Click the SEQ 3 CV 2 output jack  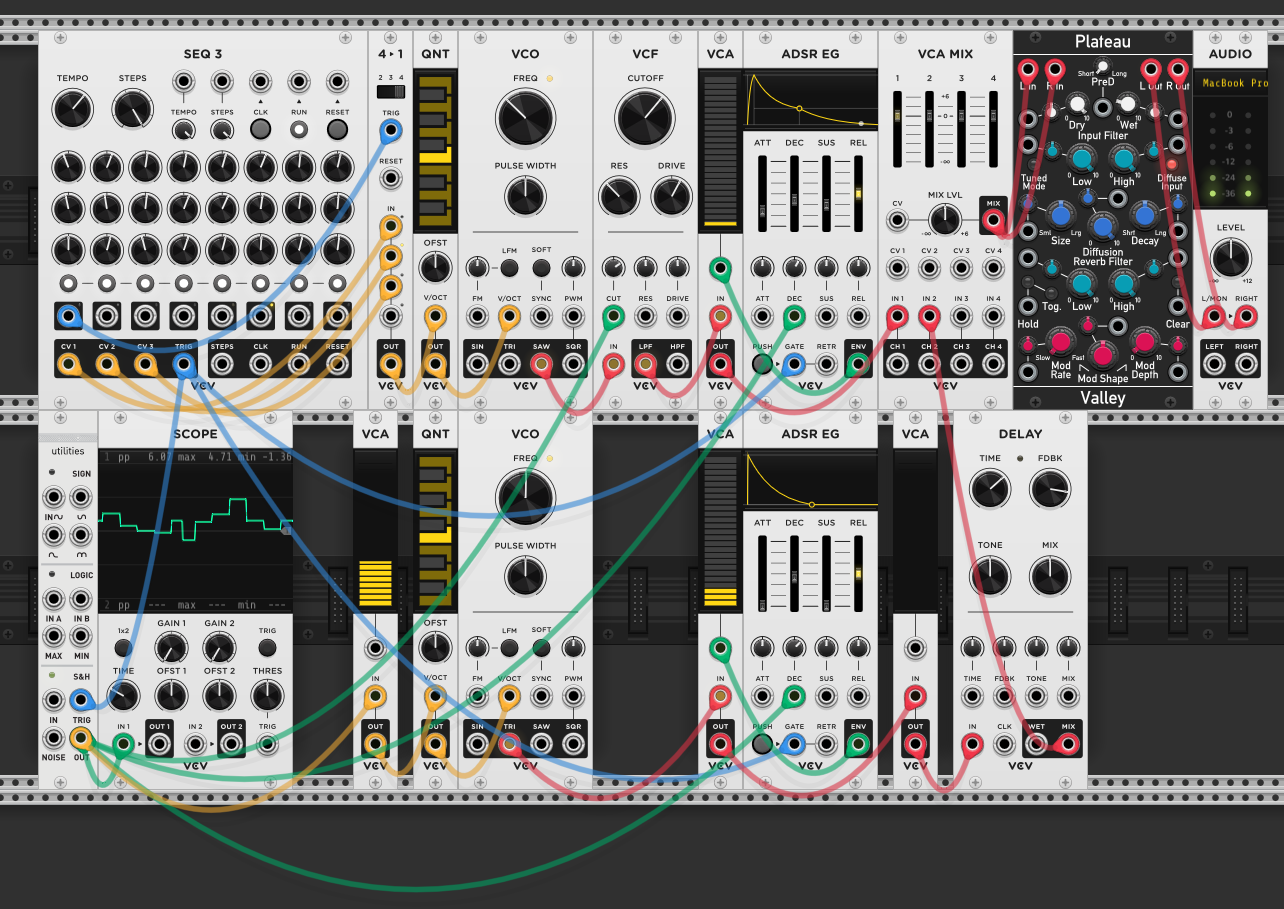pos(107,364)
